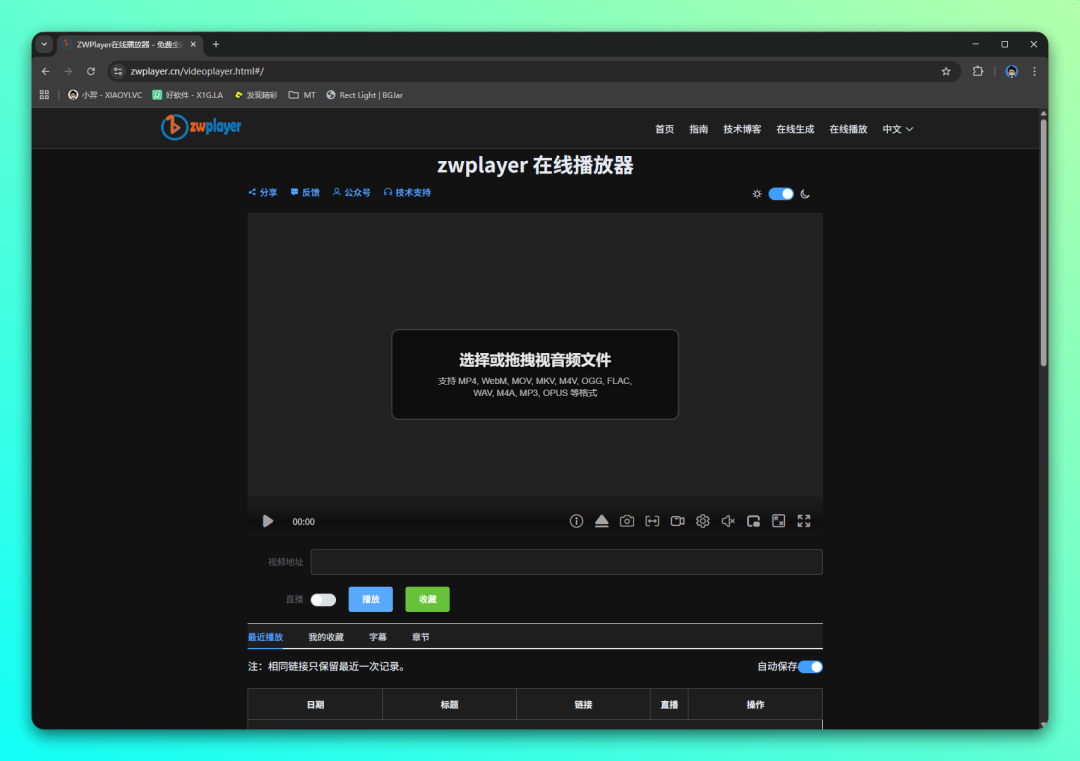Open the tab search chevron dropdown
This screenshot has width=1080, height=761.
coord(44,44)
